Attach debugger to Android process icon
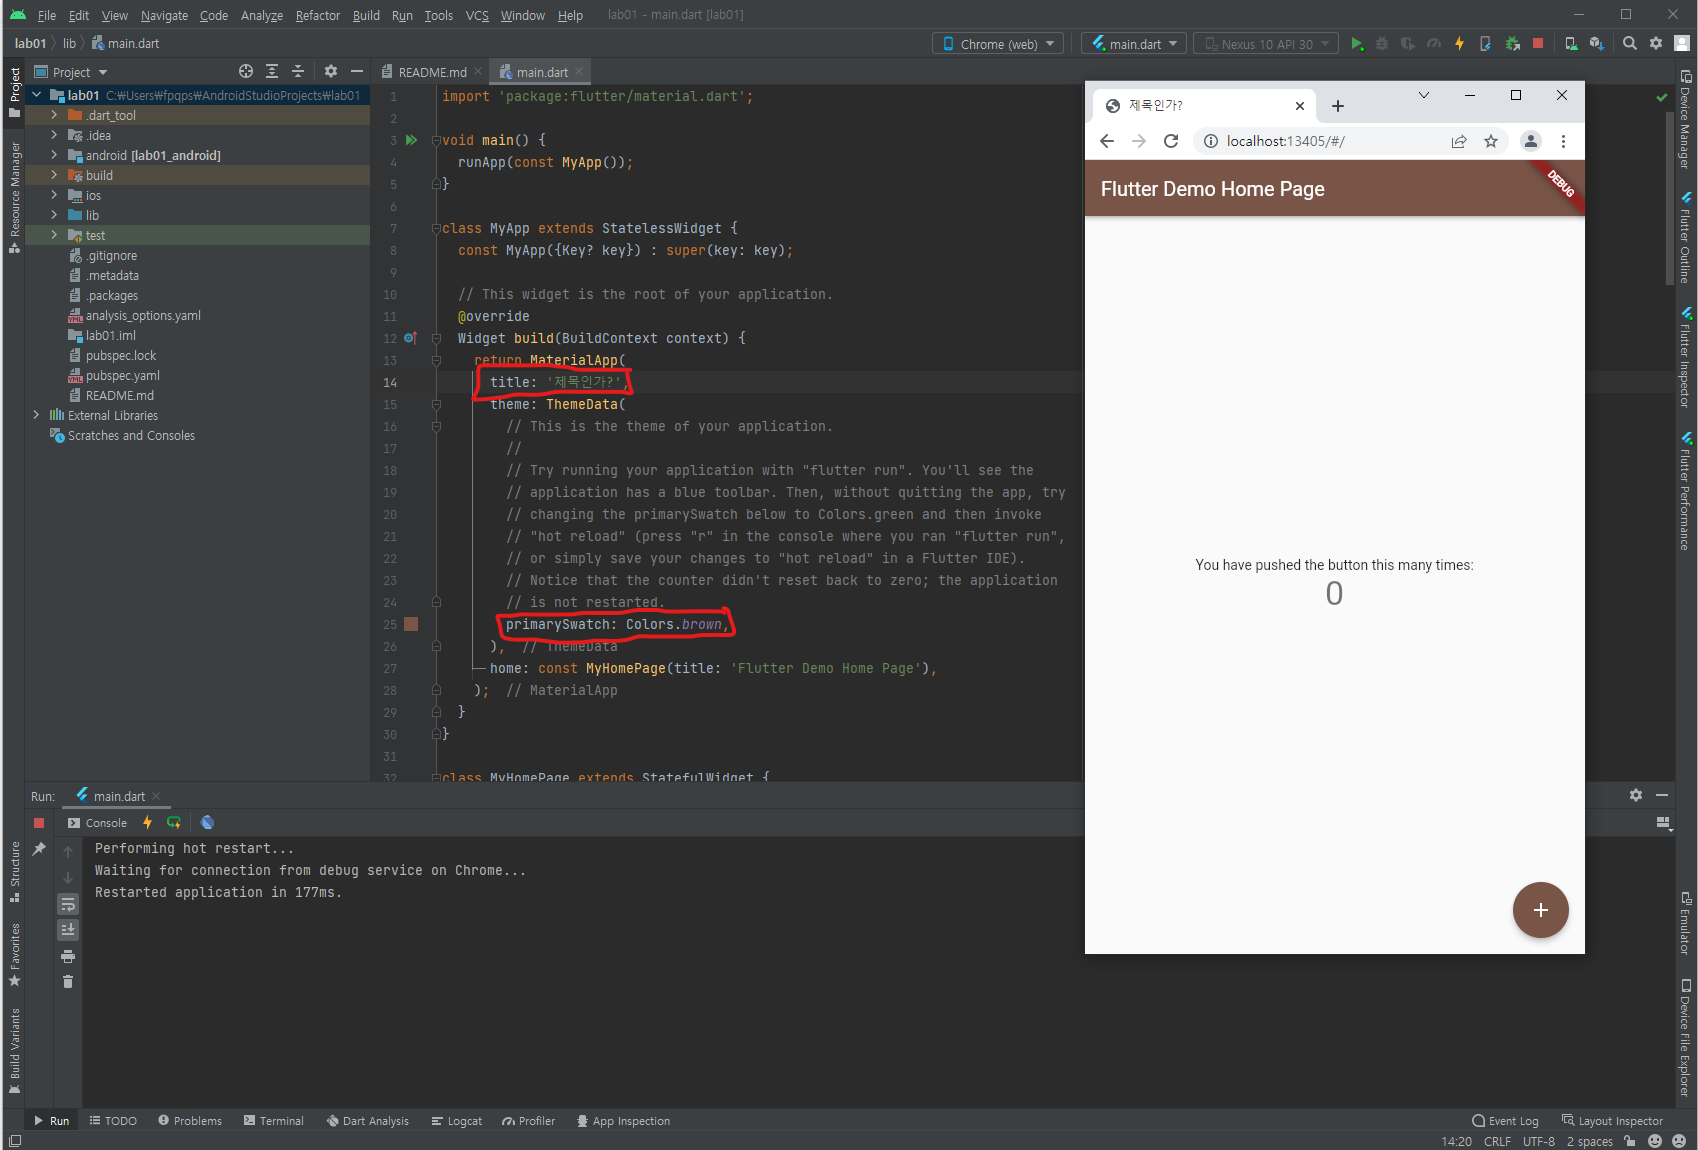The width and height of the screenshot is (1698, 1150). (x=1512, y=44)
